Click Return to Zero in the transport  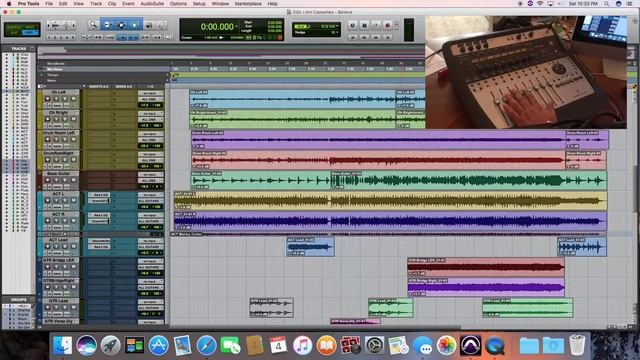[353, 38]
